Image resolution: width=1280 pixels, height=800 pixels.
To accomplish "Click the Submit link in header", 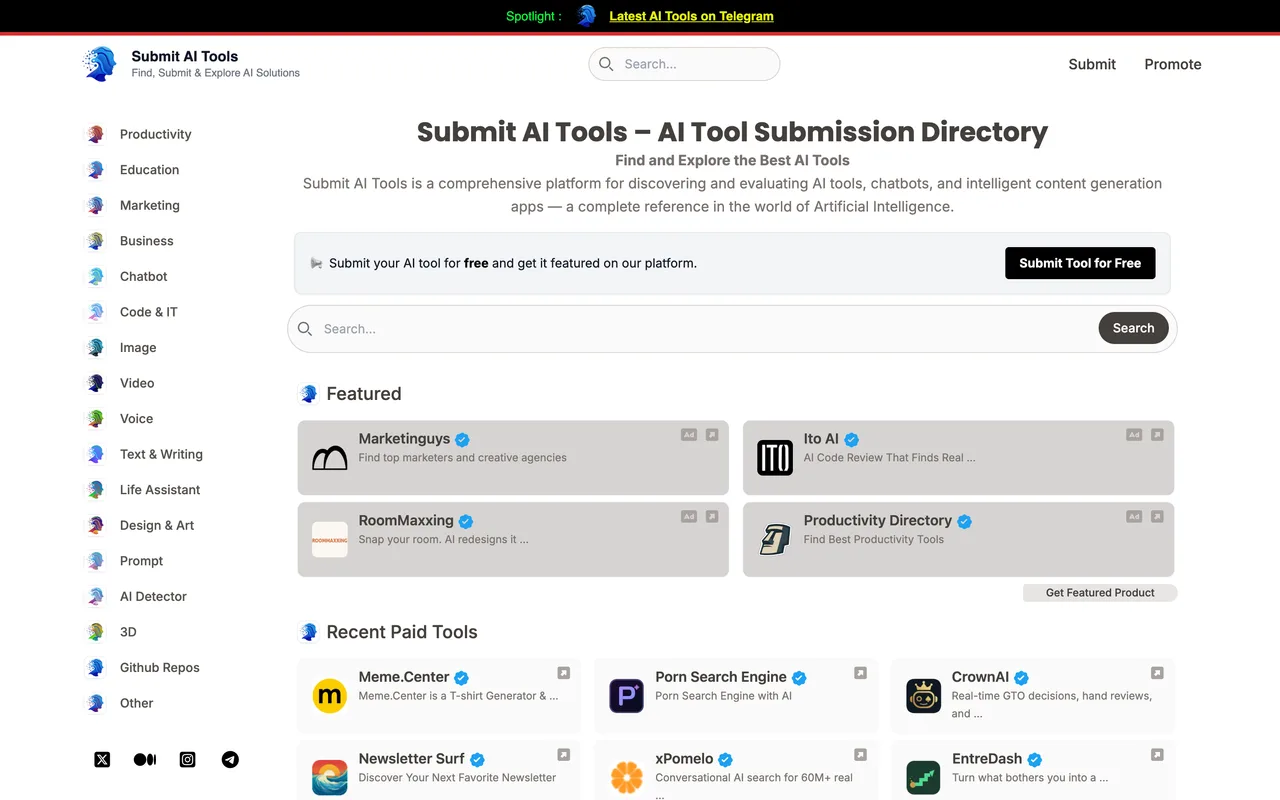I will 1092,64.
